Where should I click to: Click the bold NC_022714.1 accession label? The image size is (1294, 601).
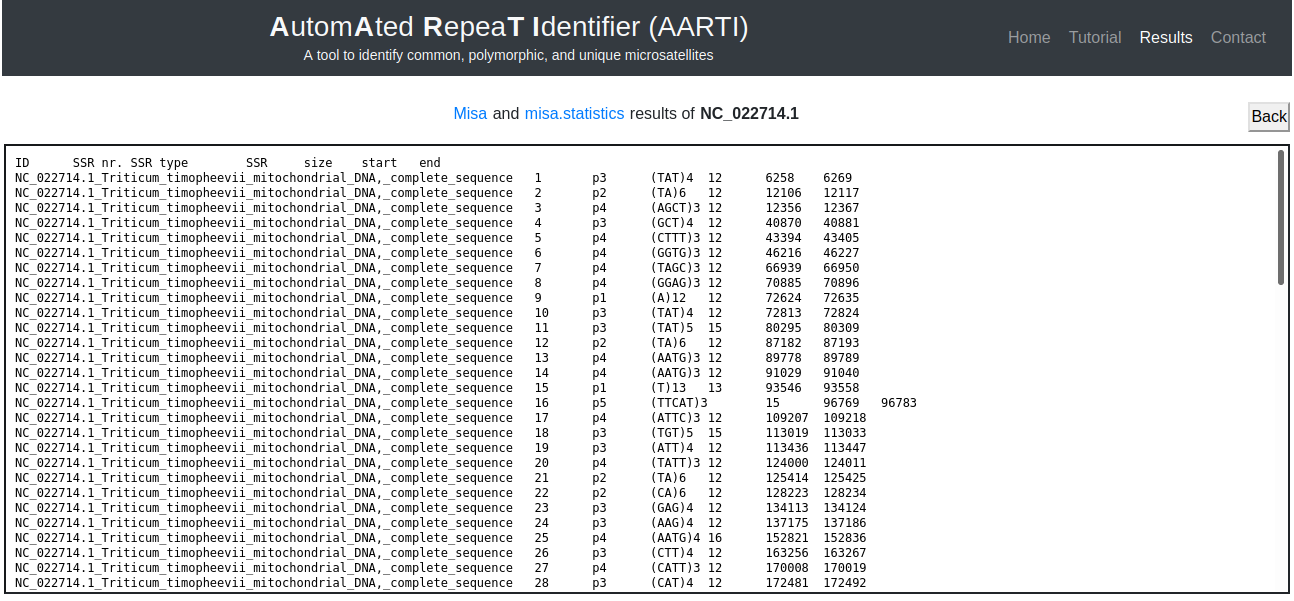749,114
